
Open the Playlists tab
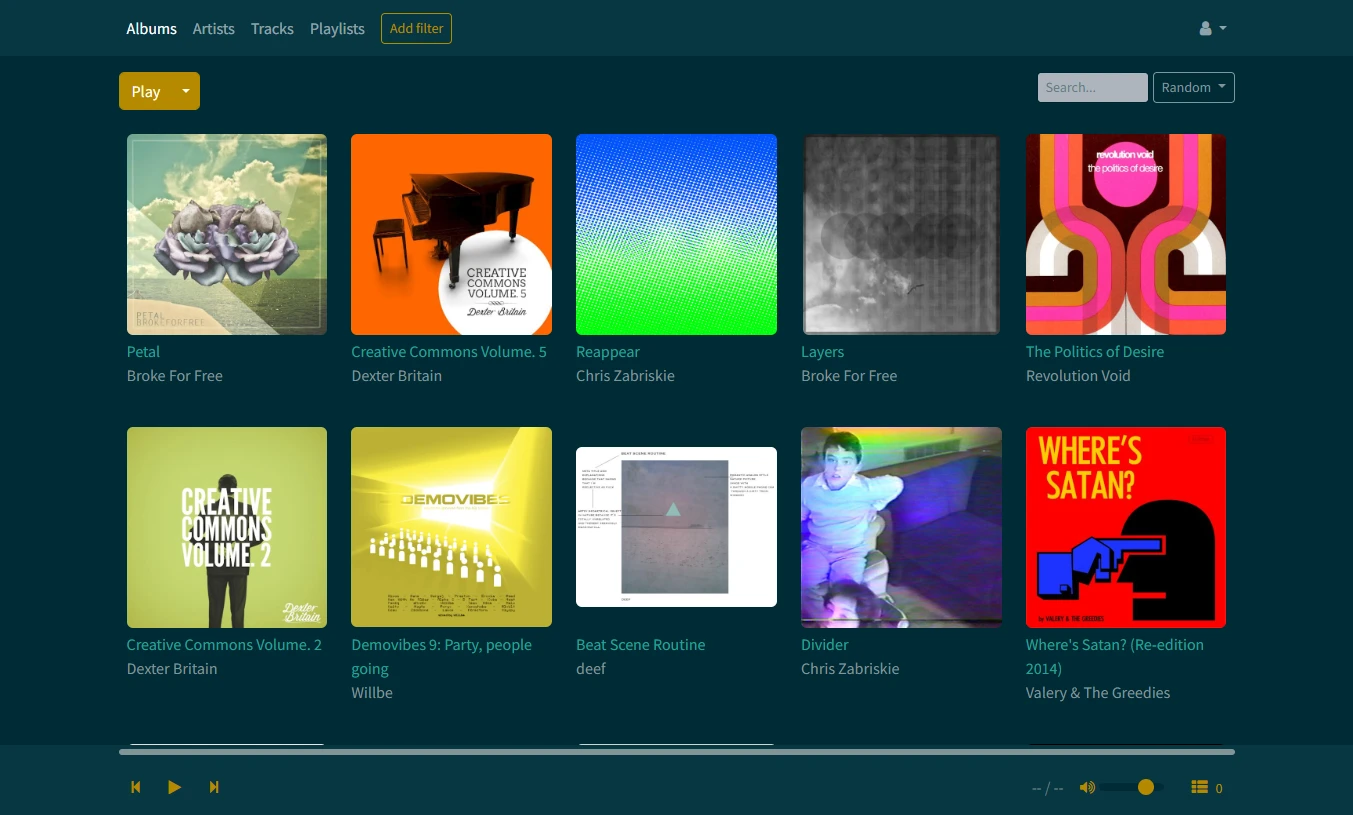pos(337,28)
